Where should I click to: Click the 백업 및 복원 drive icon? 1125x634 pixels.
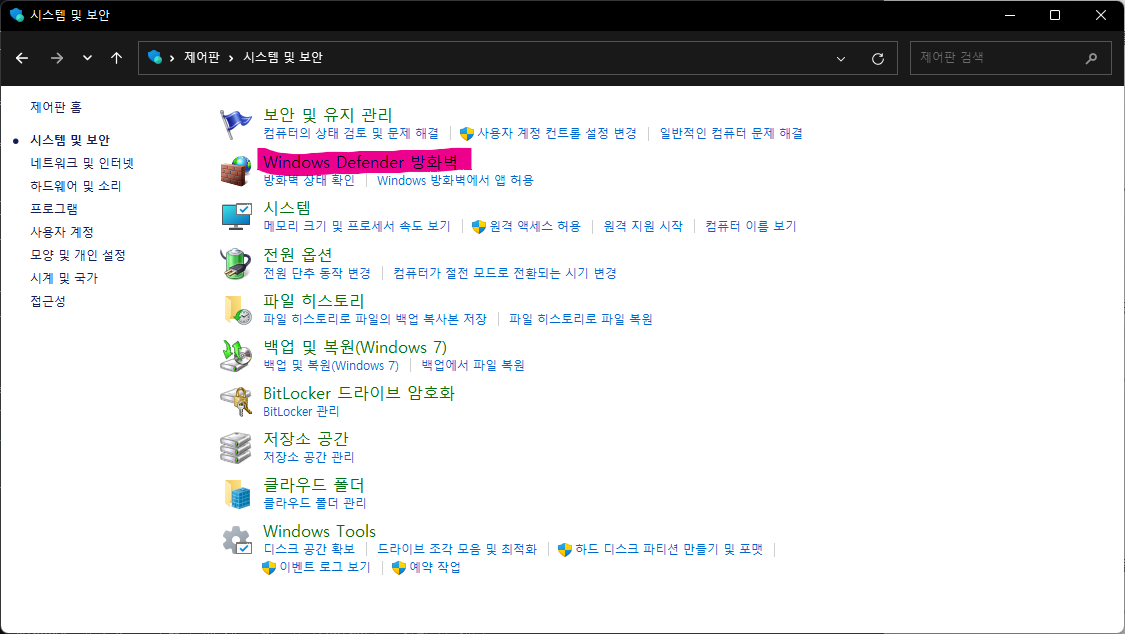click(236, 356)
